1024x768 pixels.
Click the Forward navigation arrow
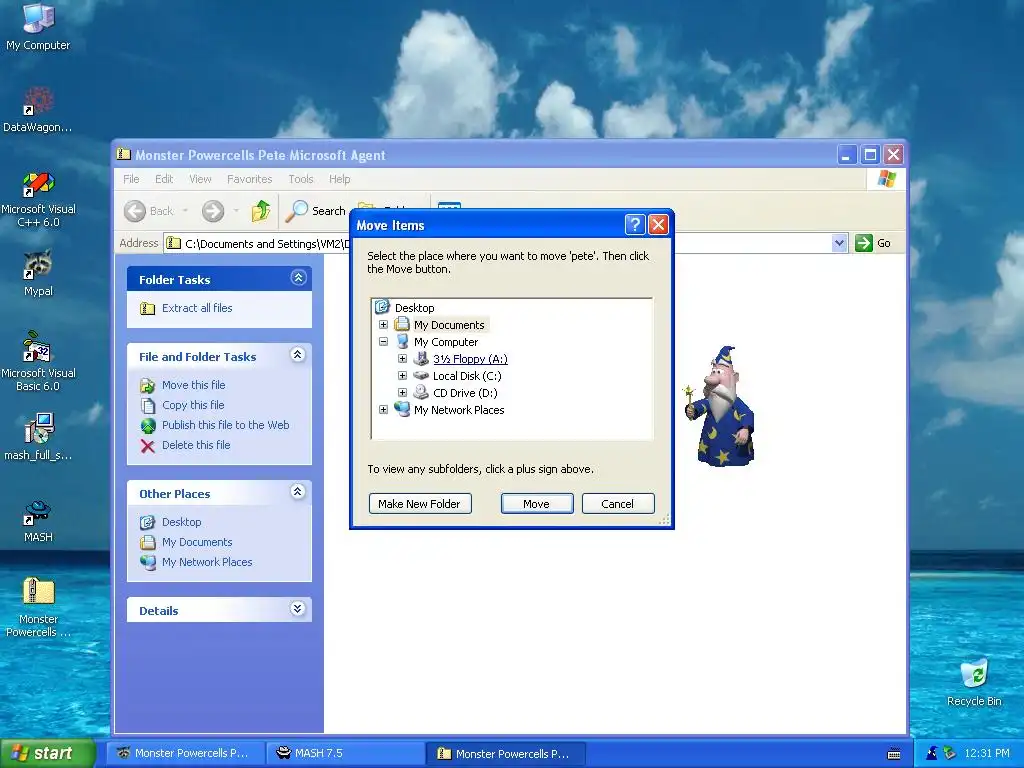(x=213, y=211)
